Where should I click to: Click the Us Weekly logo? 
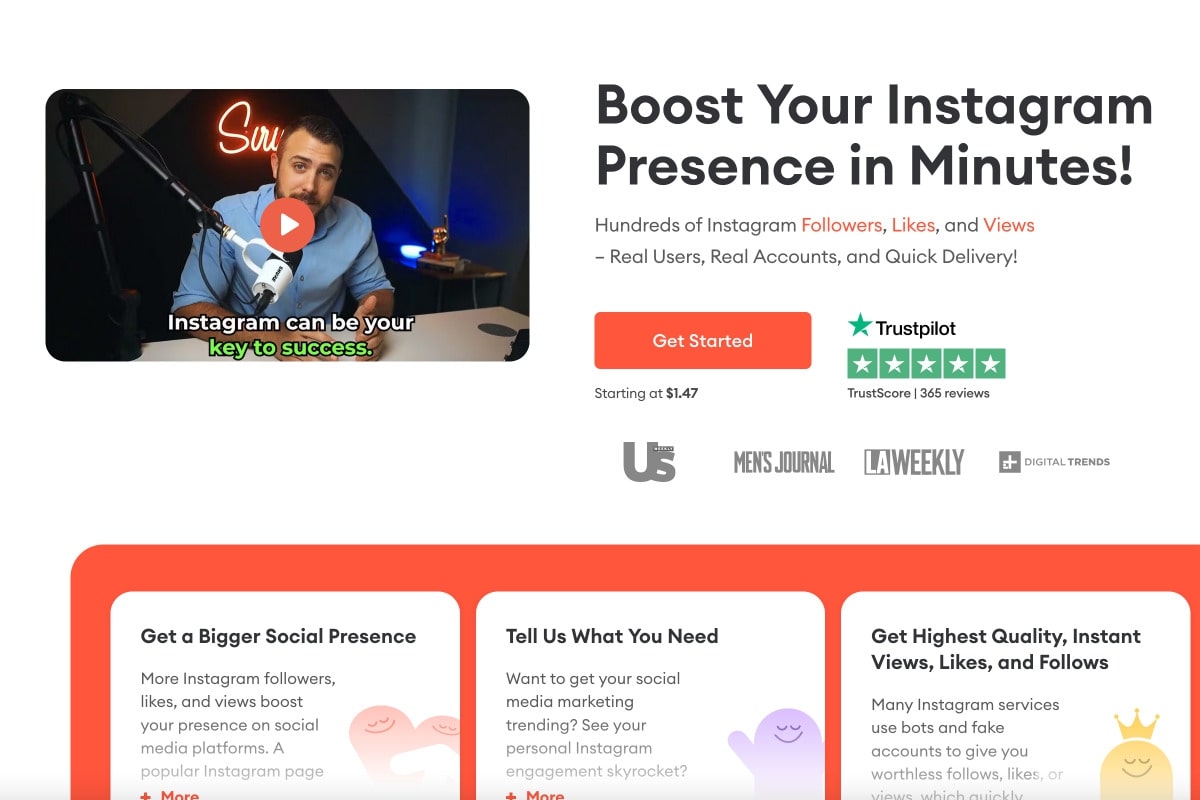[650, 461]
